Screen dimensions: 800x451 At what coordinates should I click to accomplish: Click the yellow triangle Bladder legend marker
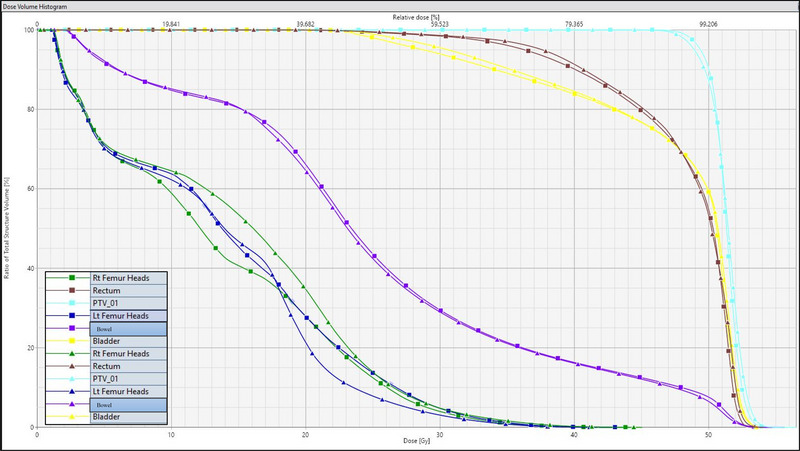click(x=72, y=417)
